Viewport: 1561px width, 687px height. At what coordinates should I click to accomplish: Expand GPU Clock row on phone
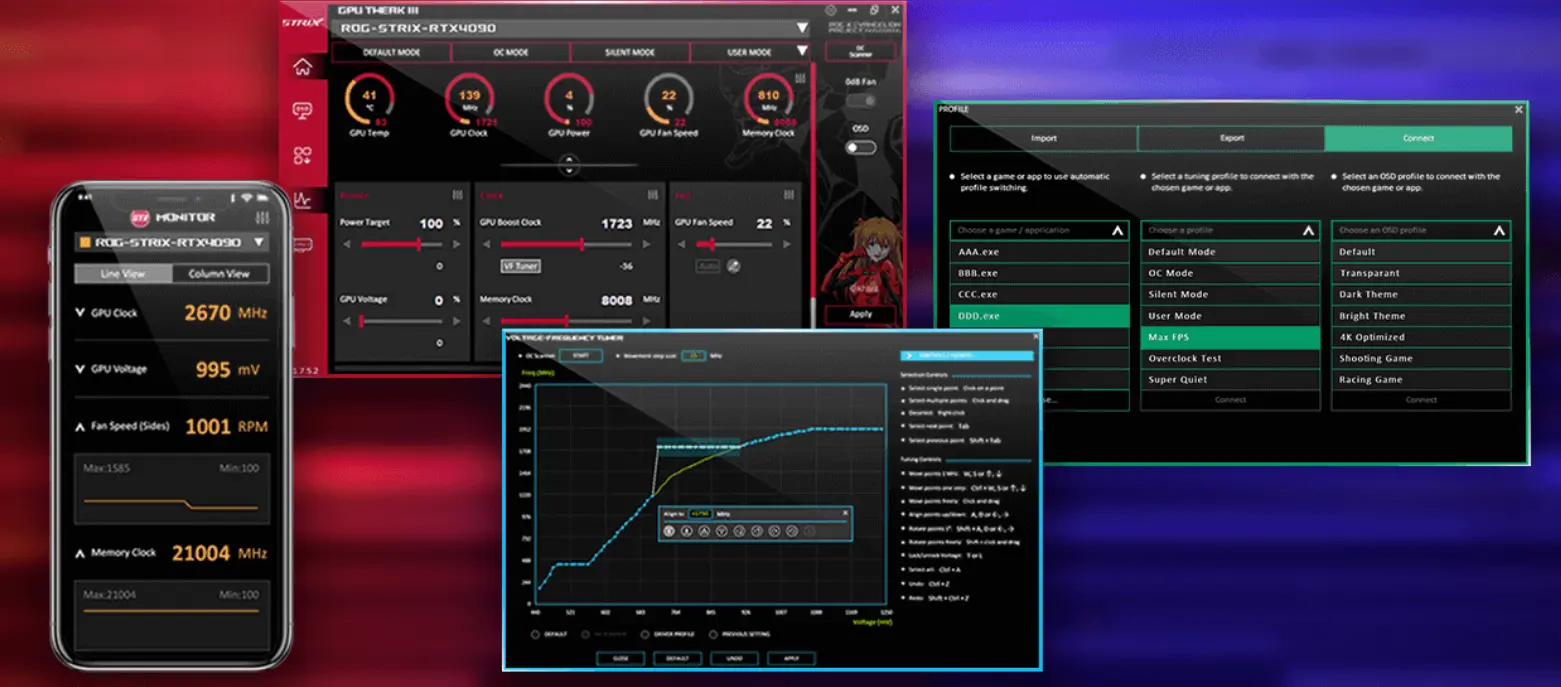[80, 313]
